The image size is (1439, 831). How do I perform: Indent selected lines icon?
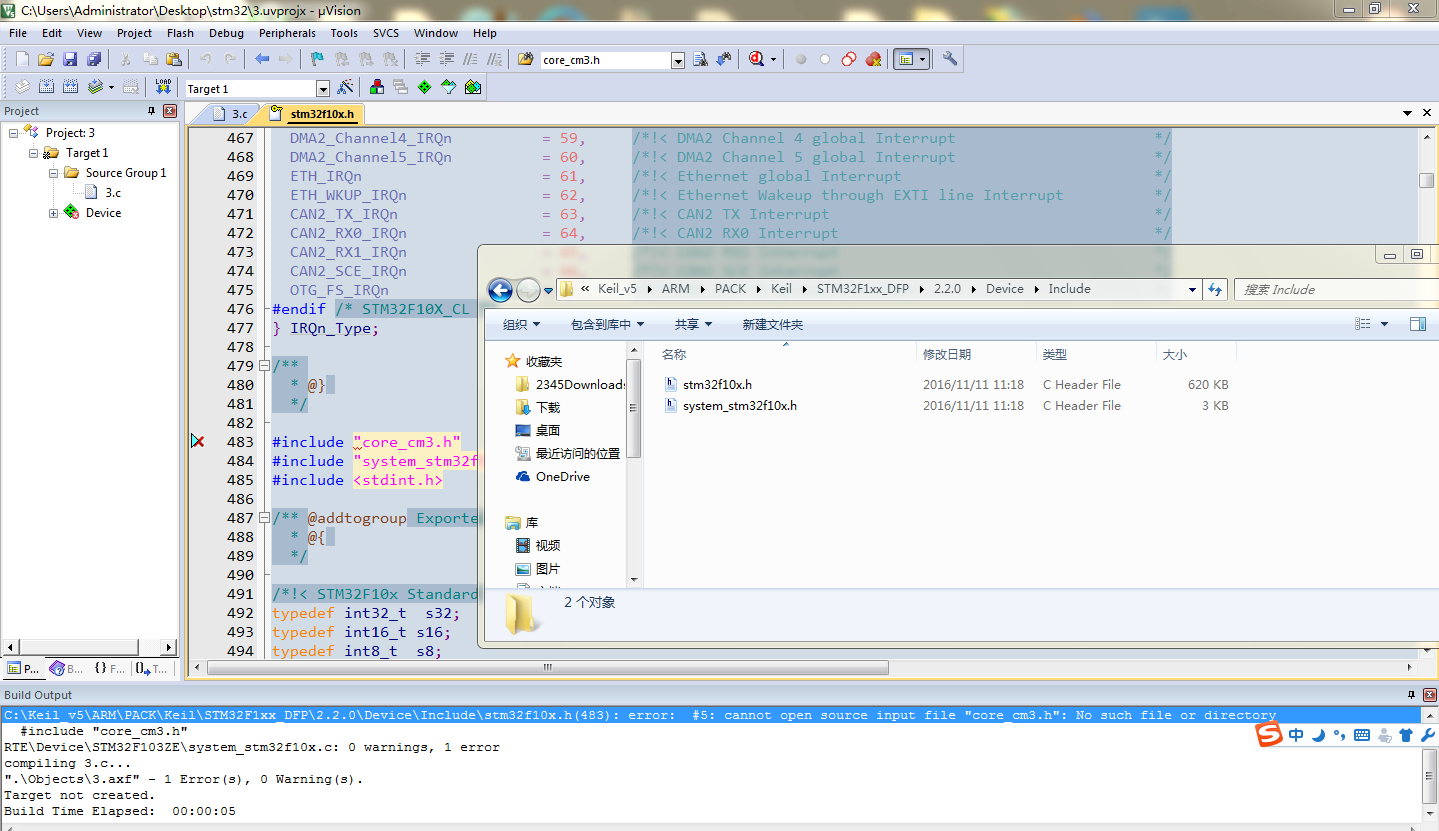(423, 59)
